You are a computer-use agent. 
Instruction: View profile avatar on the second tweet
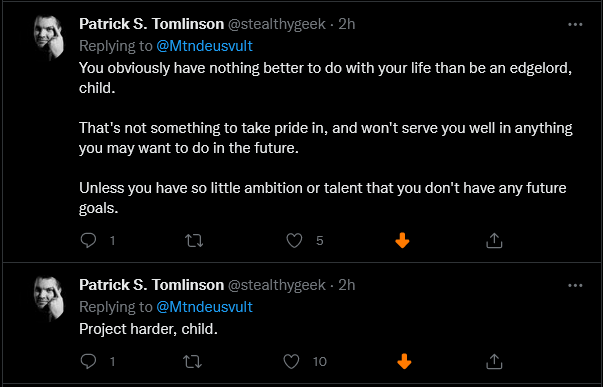[x=49, y=299]
